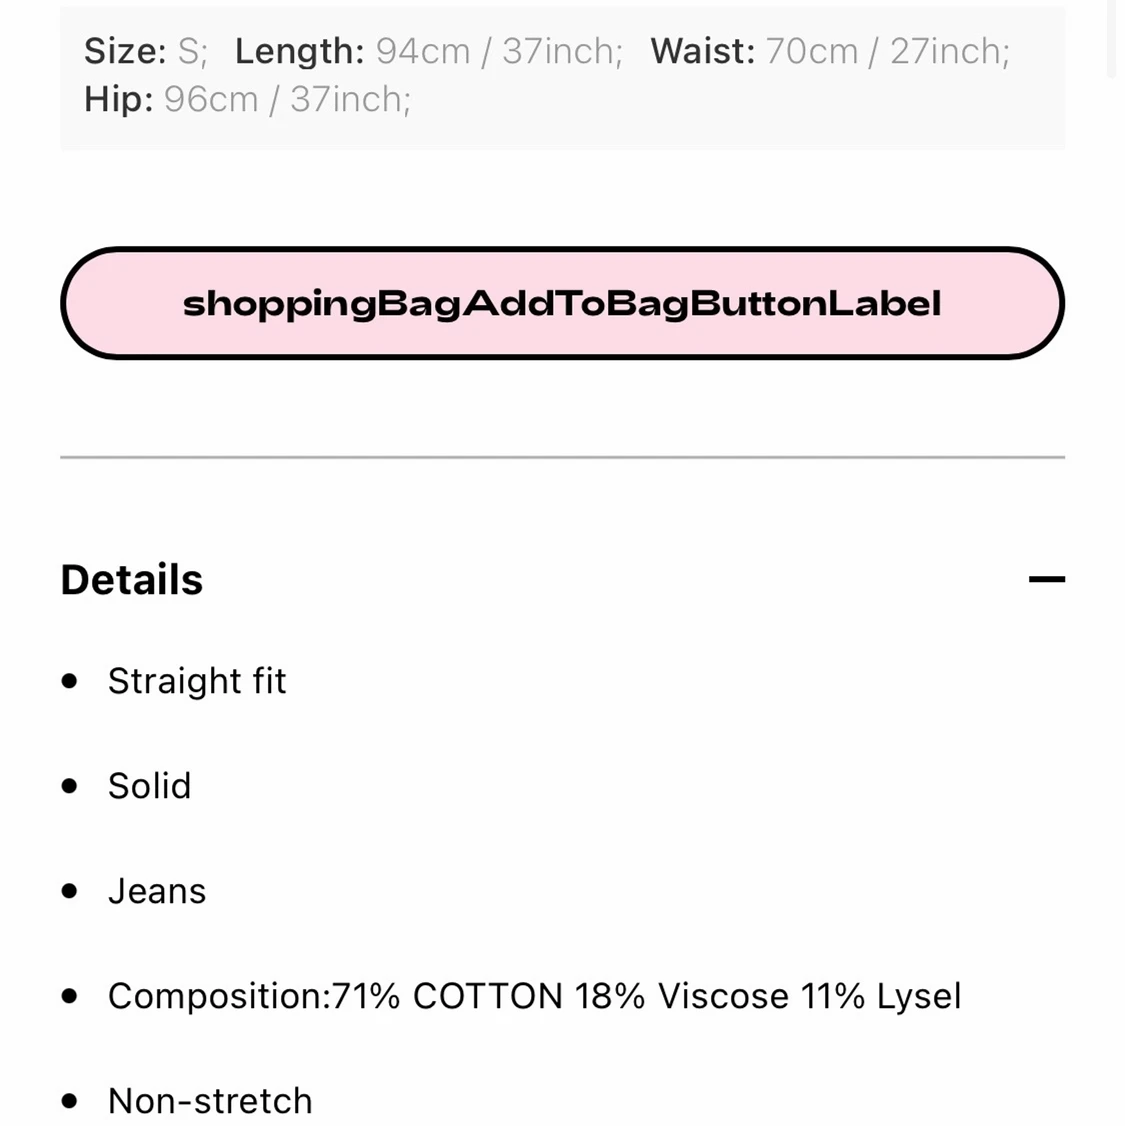Select the 70cm / 27inch waist value

point(887,51)
